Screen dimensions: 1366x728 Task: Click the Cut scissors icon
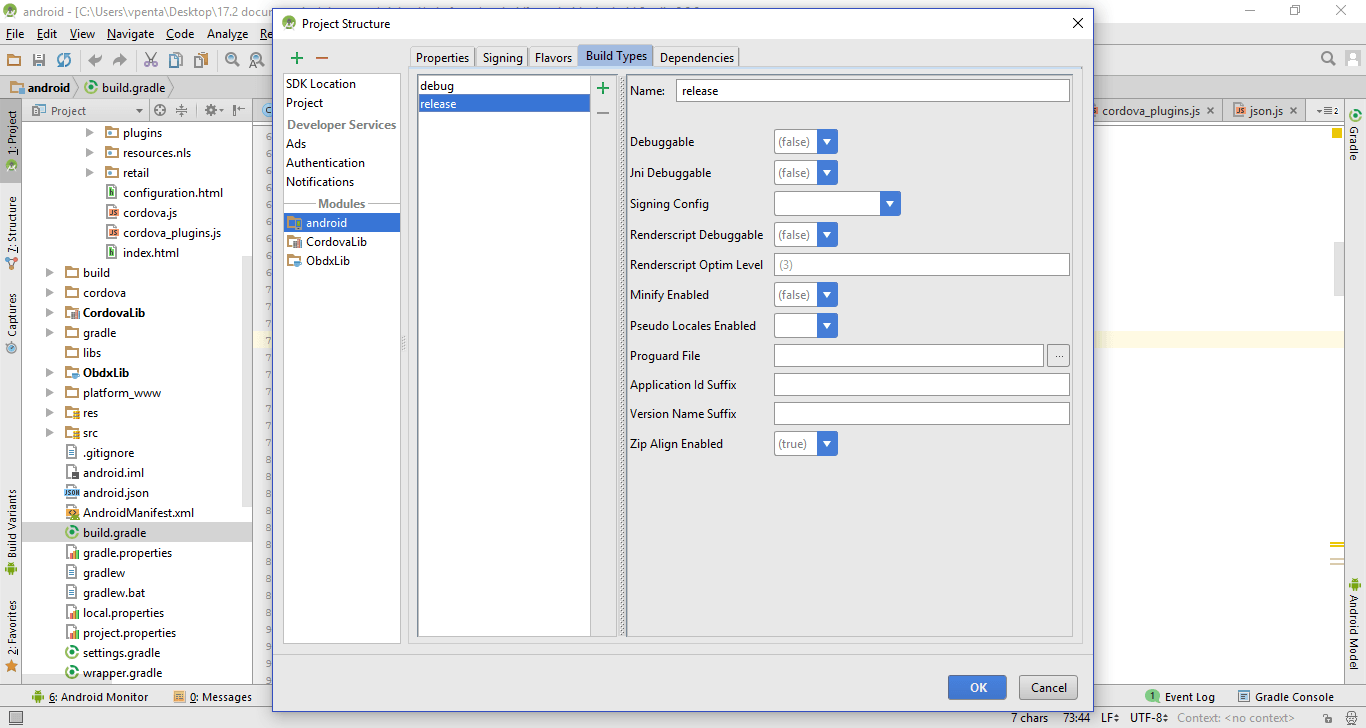pos(151,60)
